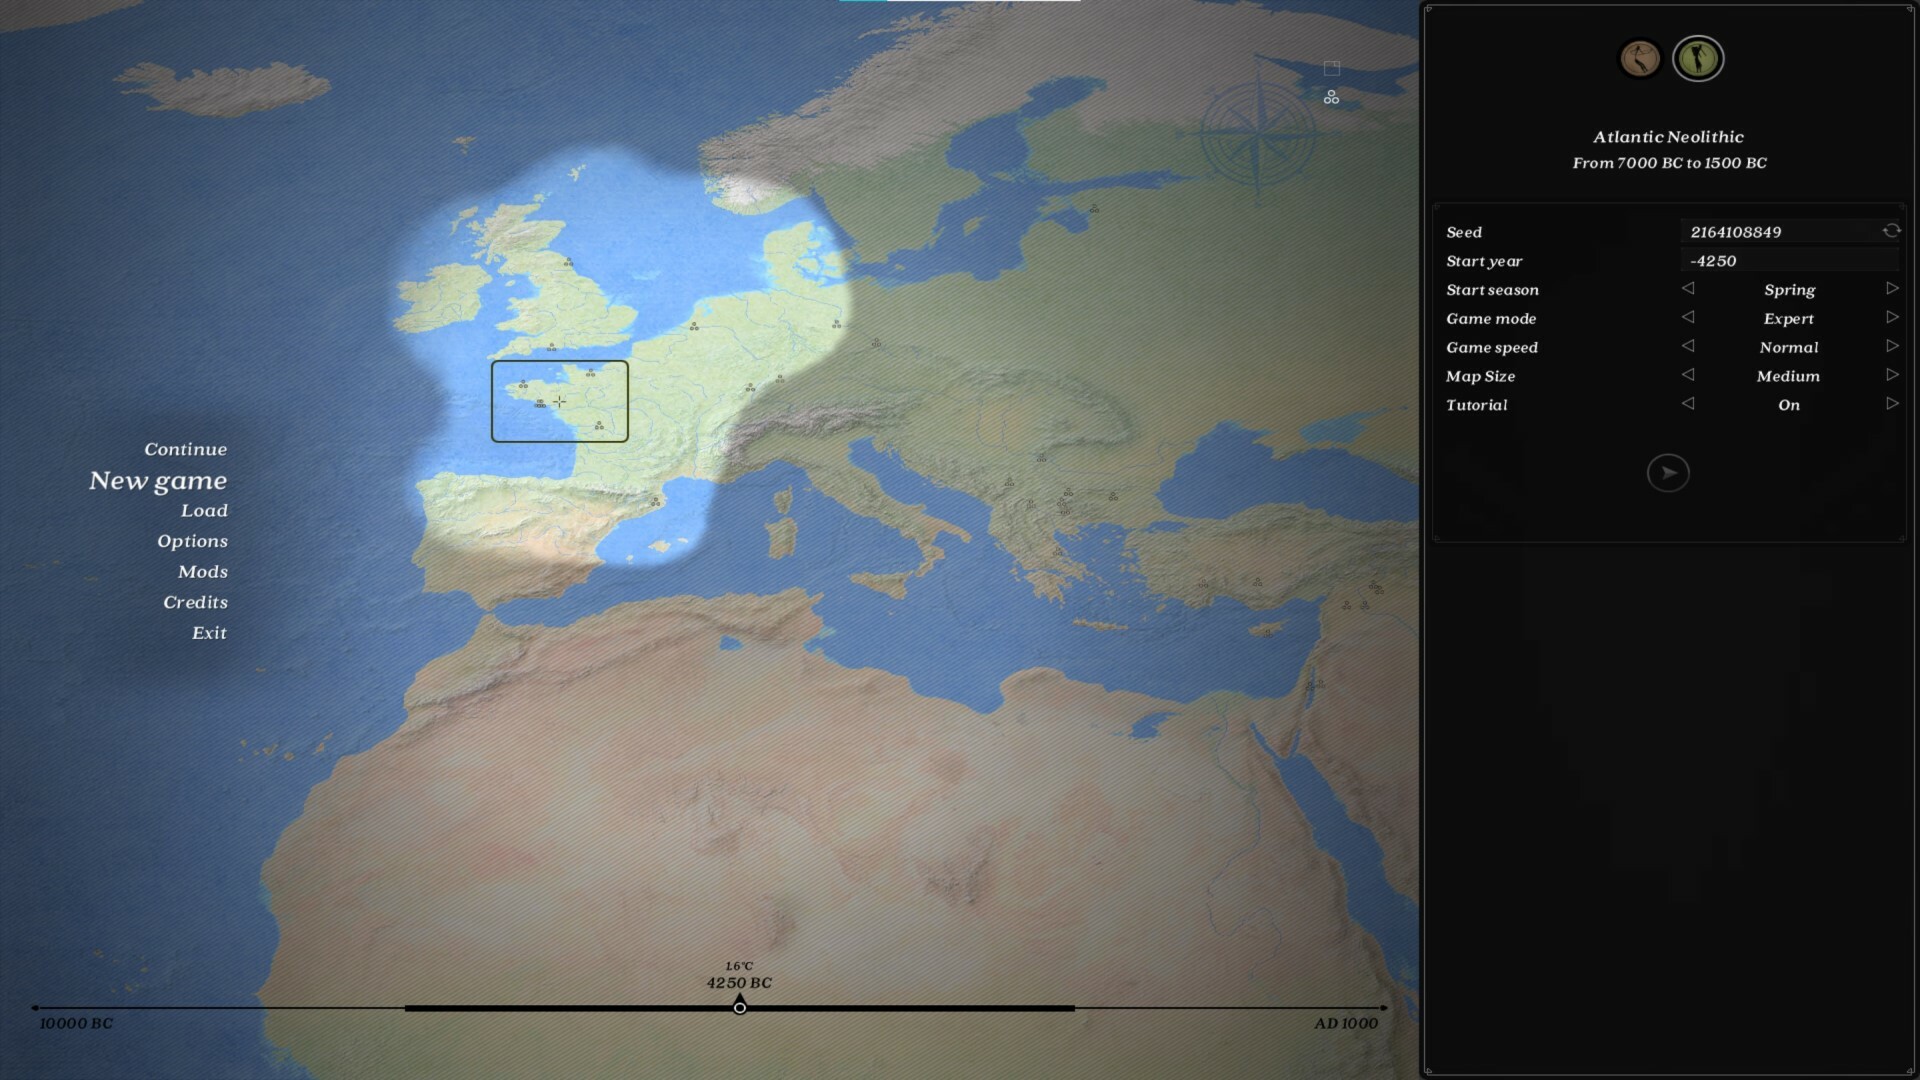Click the crosshair inside the region rectangle
The width and height of the screenshot is (1920, 1080).
click(x=559, y=401)
